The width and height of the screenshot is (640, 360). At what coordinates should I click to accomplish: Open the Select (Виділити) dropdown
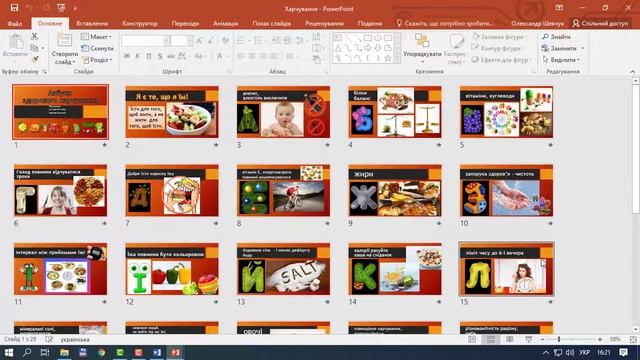point(562,60)
